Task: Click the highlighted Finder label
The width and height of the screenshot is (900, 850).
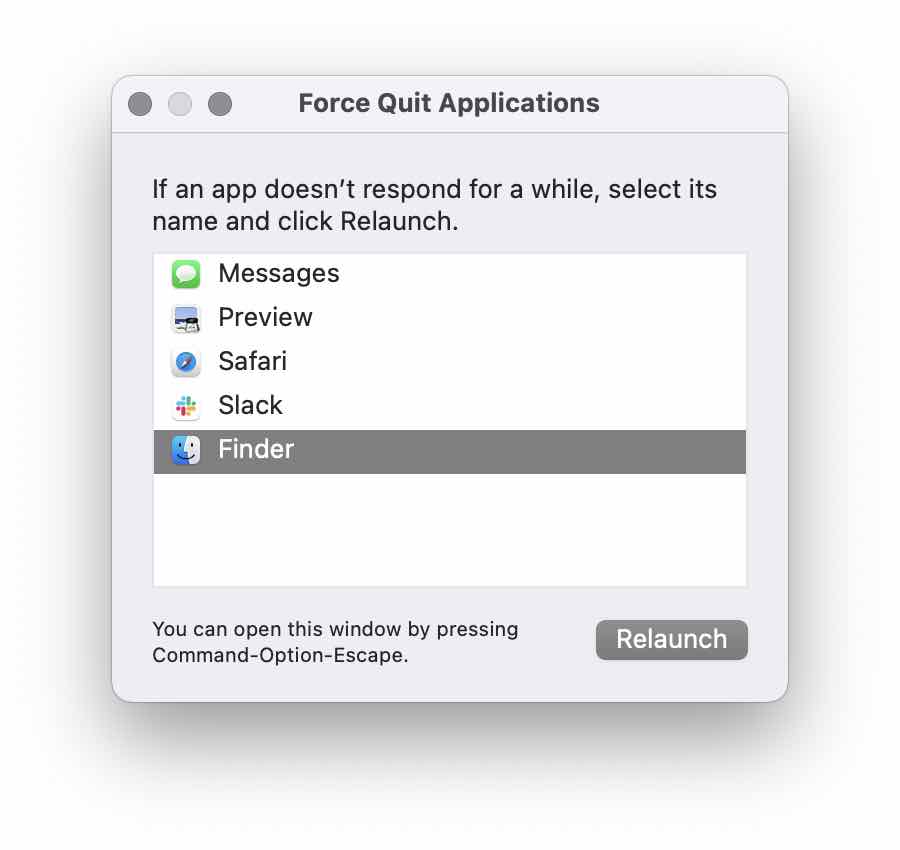Action: click(x=256, y=449)
